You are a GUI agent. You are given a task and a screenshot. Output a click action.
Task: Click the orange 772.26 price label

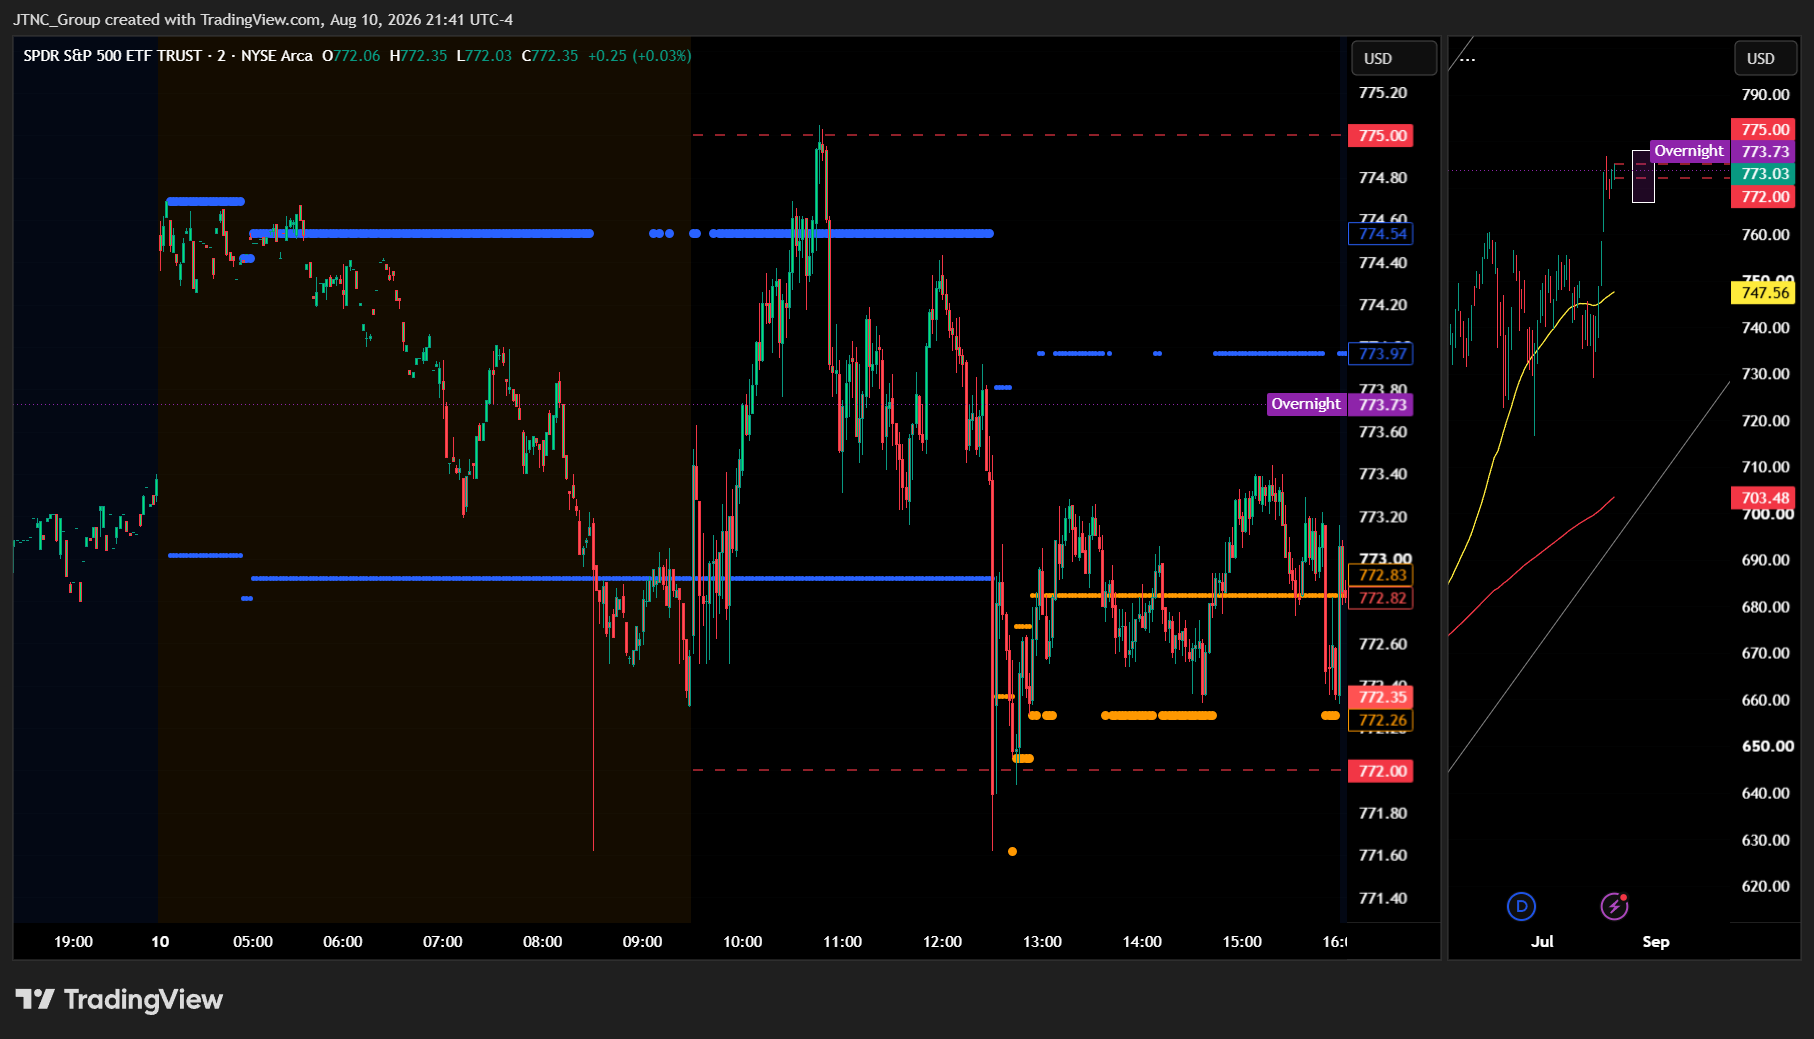coord(1381,720)
